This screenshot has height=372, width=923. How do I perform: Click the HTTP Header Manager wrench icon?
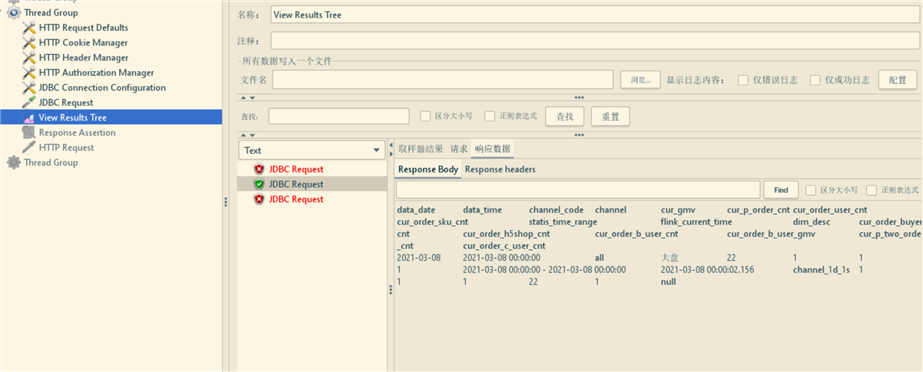click(29, 58)
